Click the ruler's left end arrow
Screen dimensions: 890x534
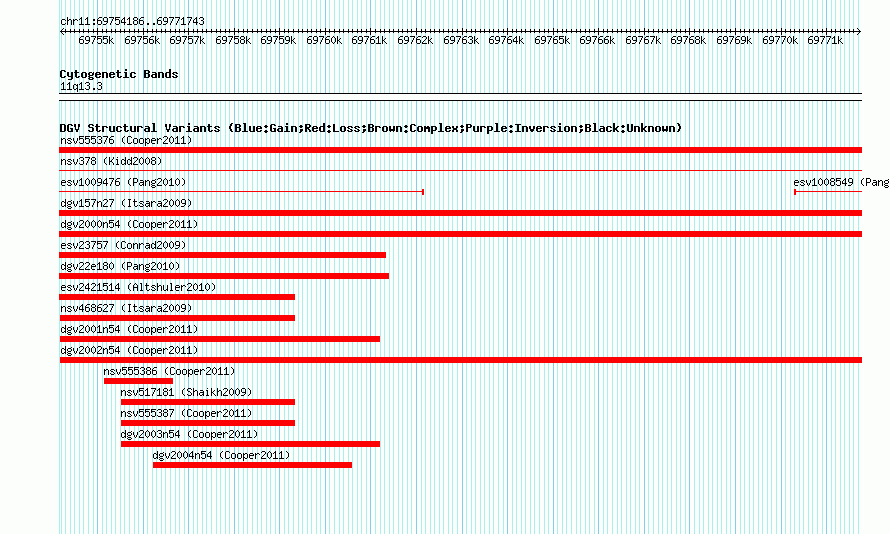[62, 32]
